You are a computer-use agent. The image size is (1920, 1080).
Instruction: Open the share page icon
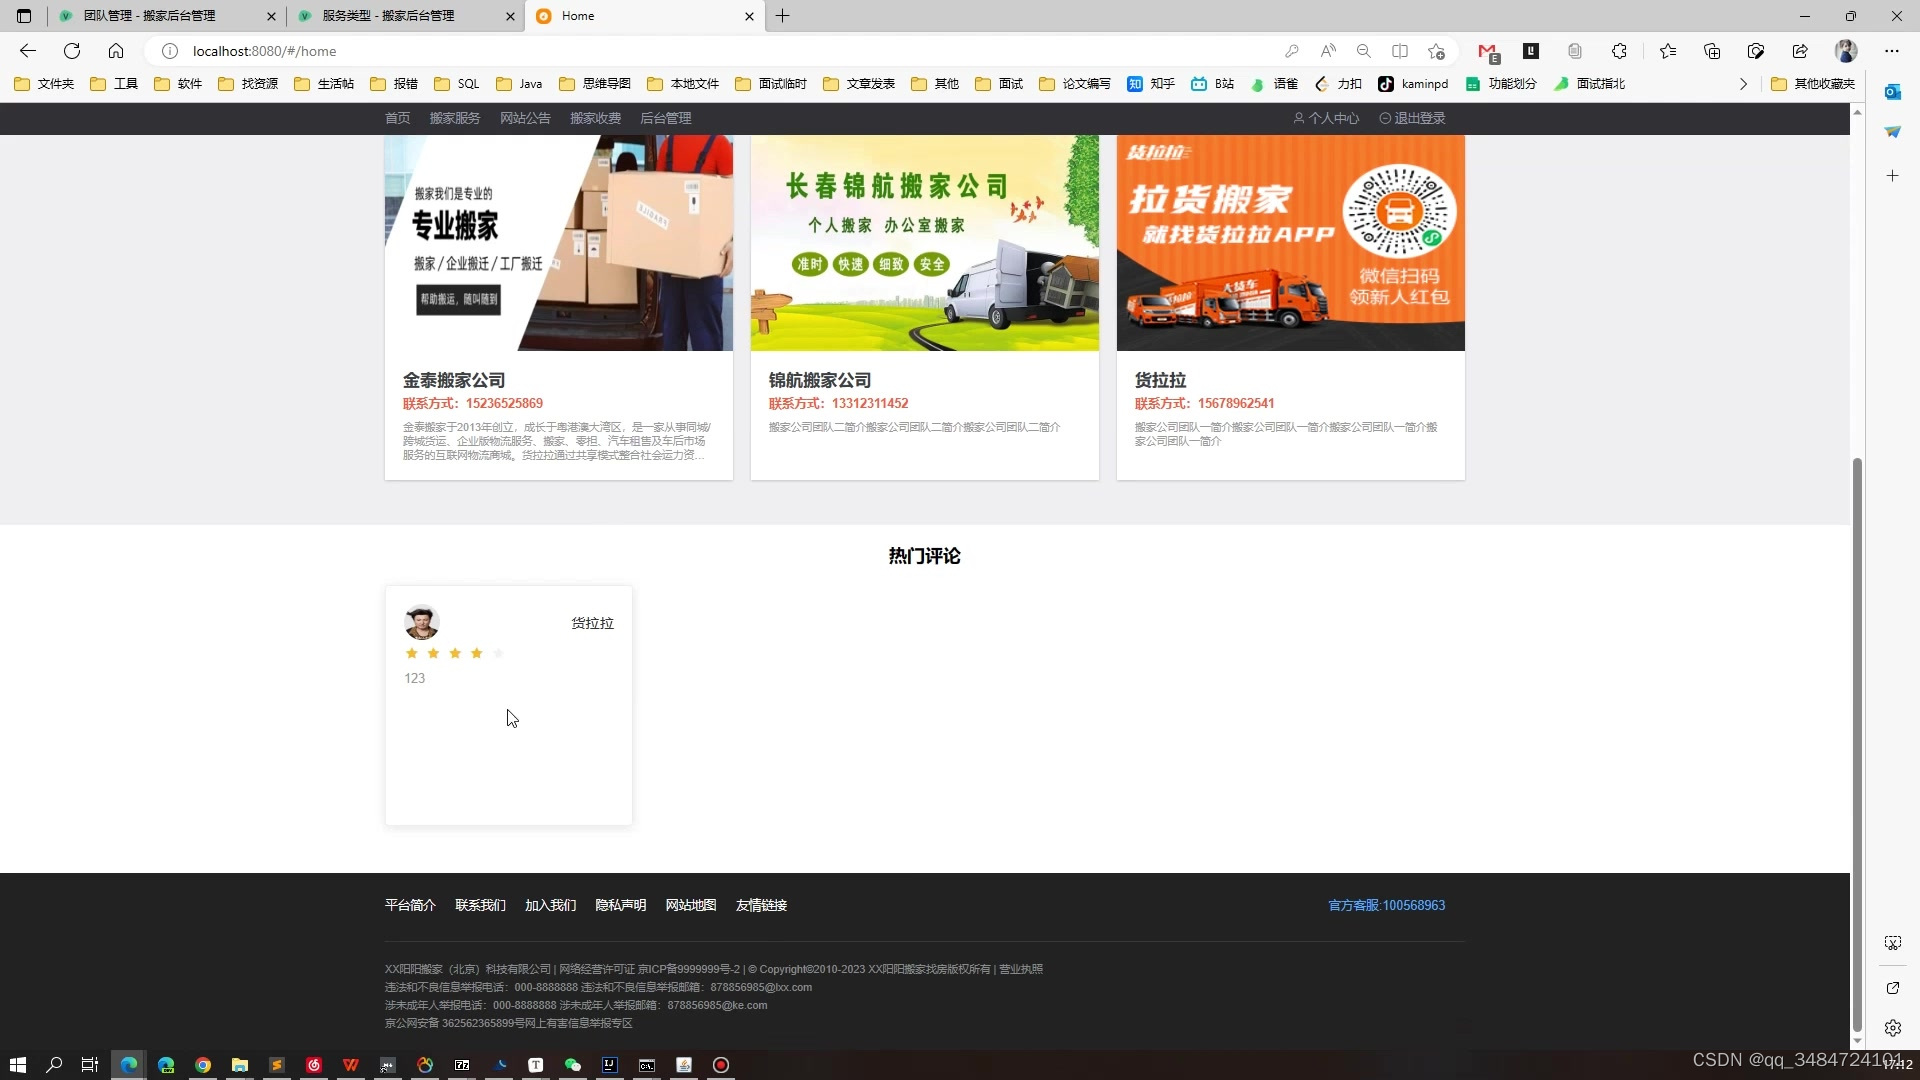click(1800, 51)
